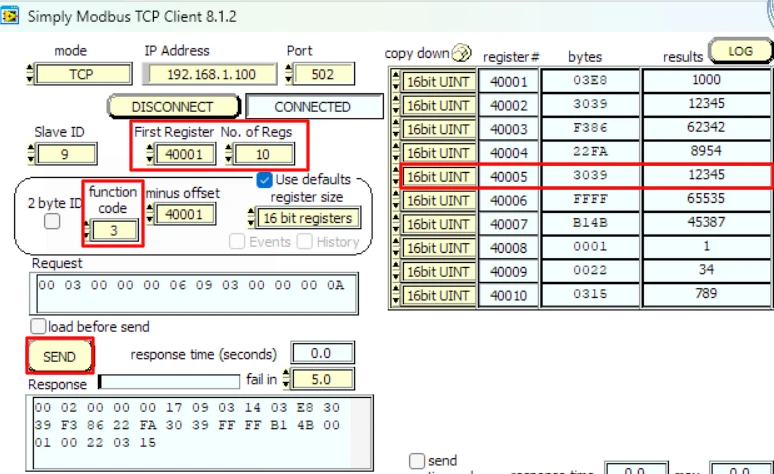
Task: Click results cell 65535
Action: point(707,198)
